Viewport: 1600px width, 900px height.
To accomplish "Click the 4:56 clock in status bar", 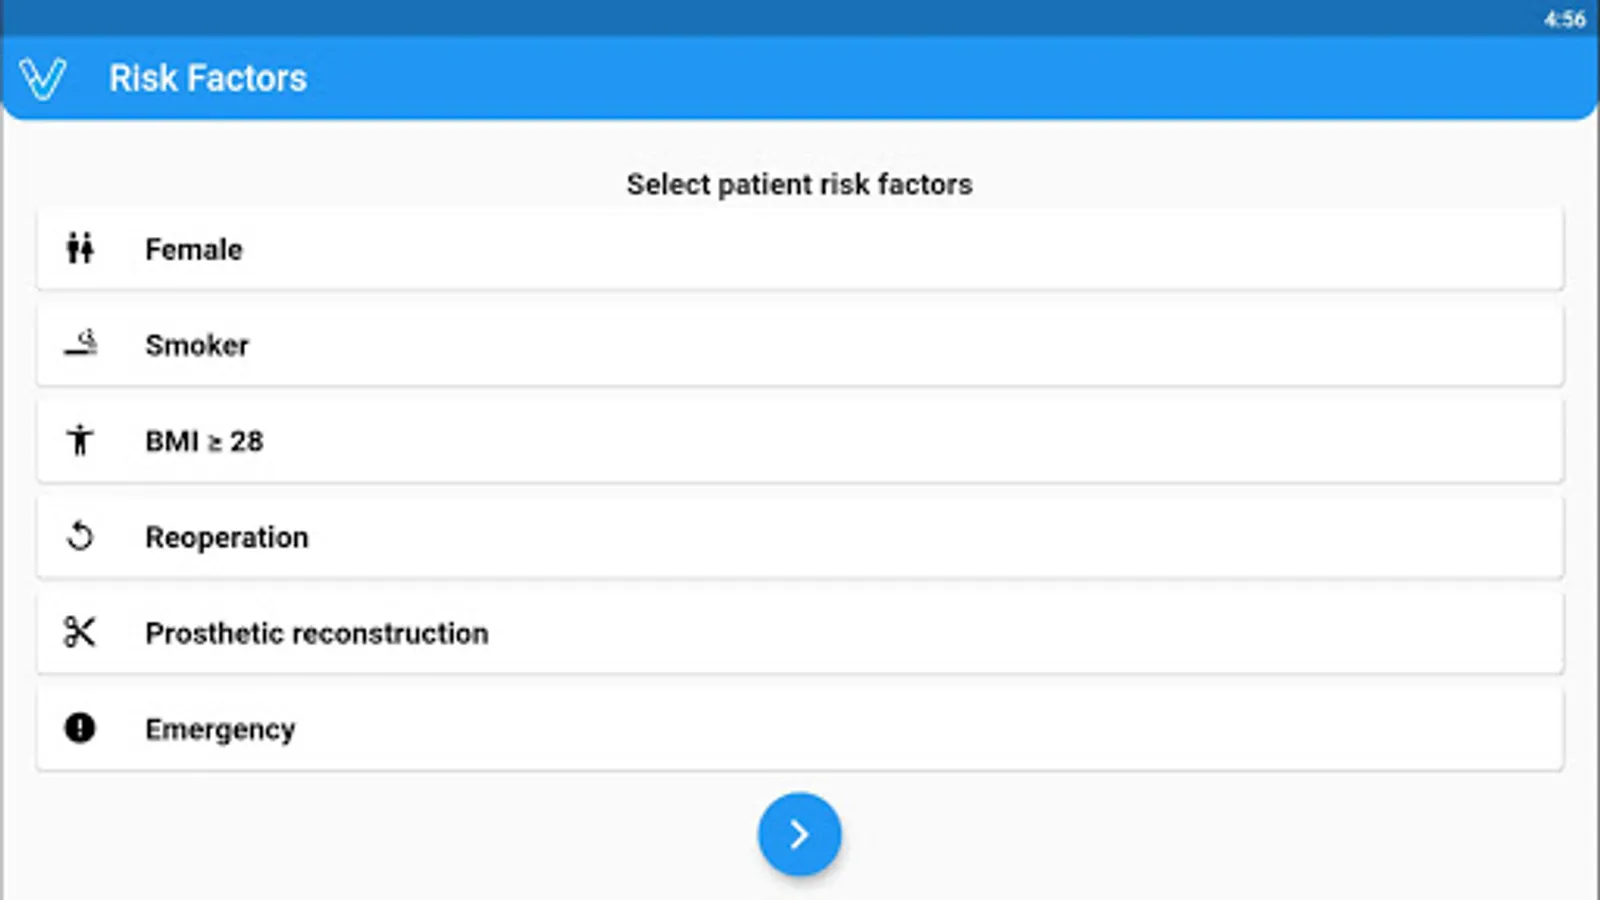I will (1564, 19).
